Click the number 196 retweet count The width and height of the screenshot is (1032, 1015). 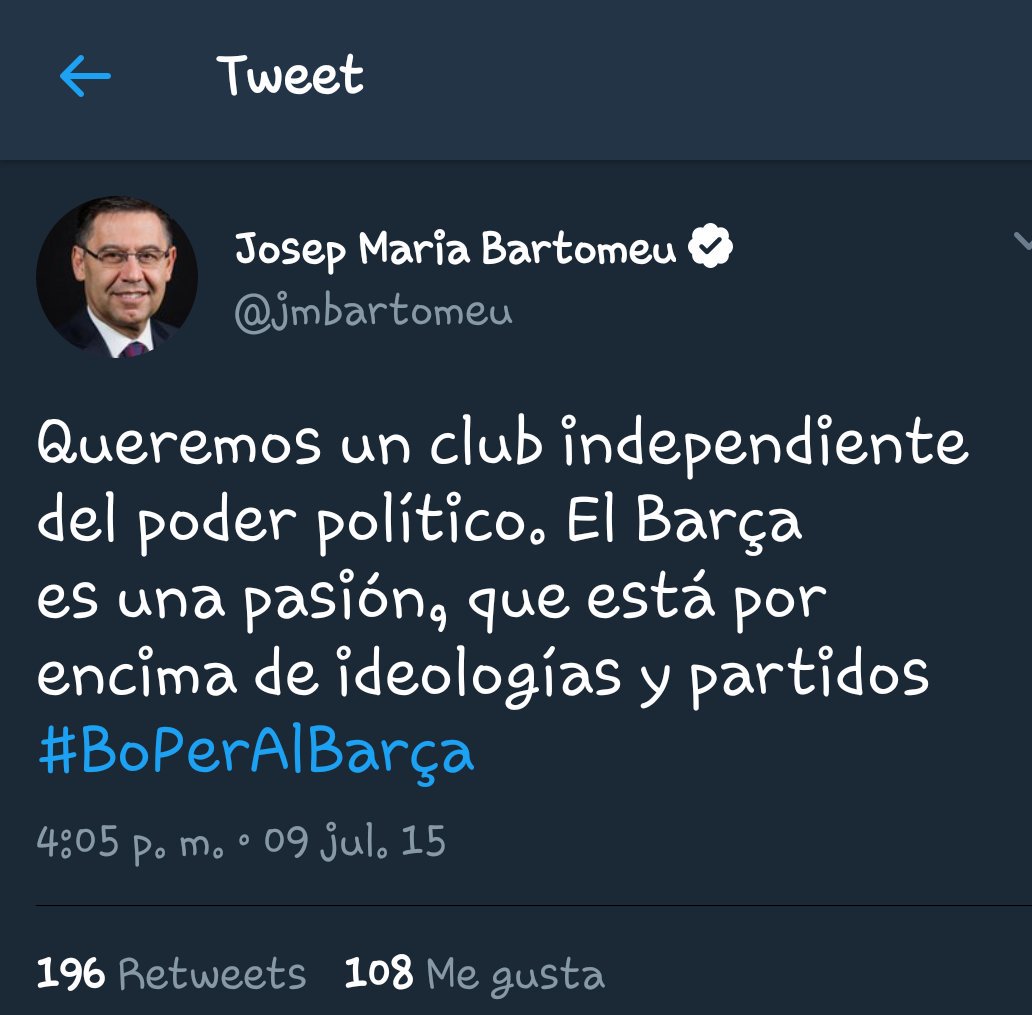(x=70, y=974)
